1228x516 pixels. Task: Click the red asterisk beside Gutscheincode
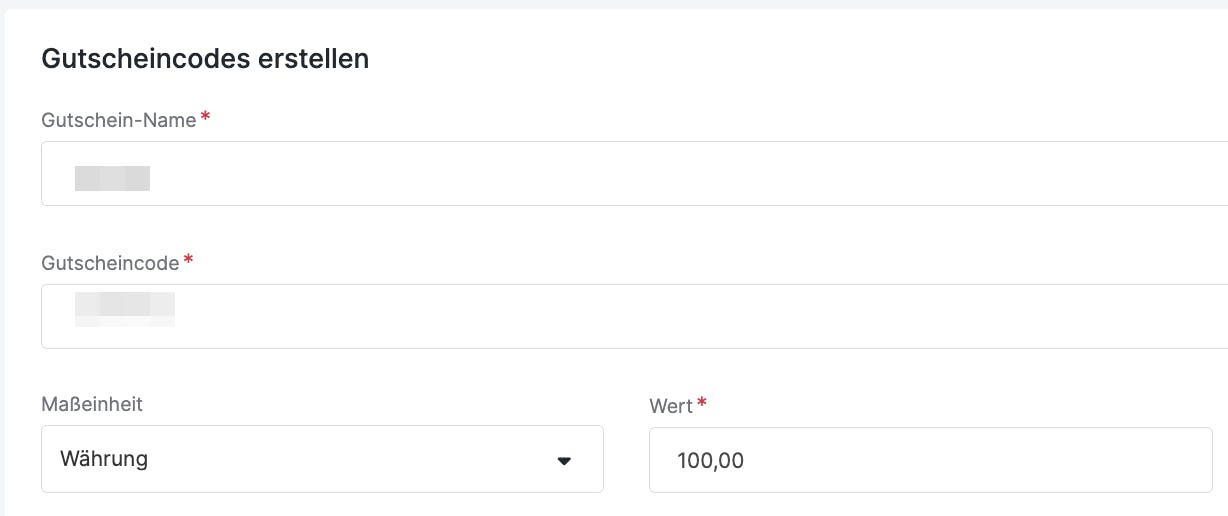(x=188, y=261)
